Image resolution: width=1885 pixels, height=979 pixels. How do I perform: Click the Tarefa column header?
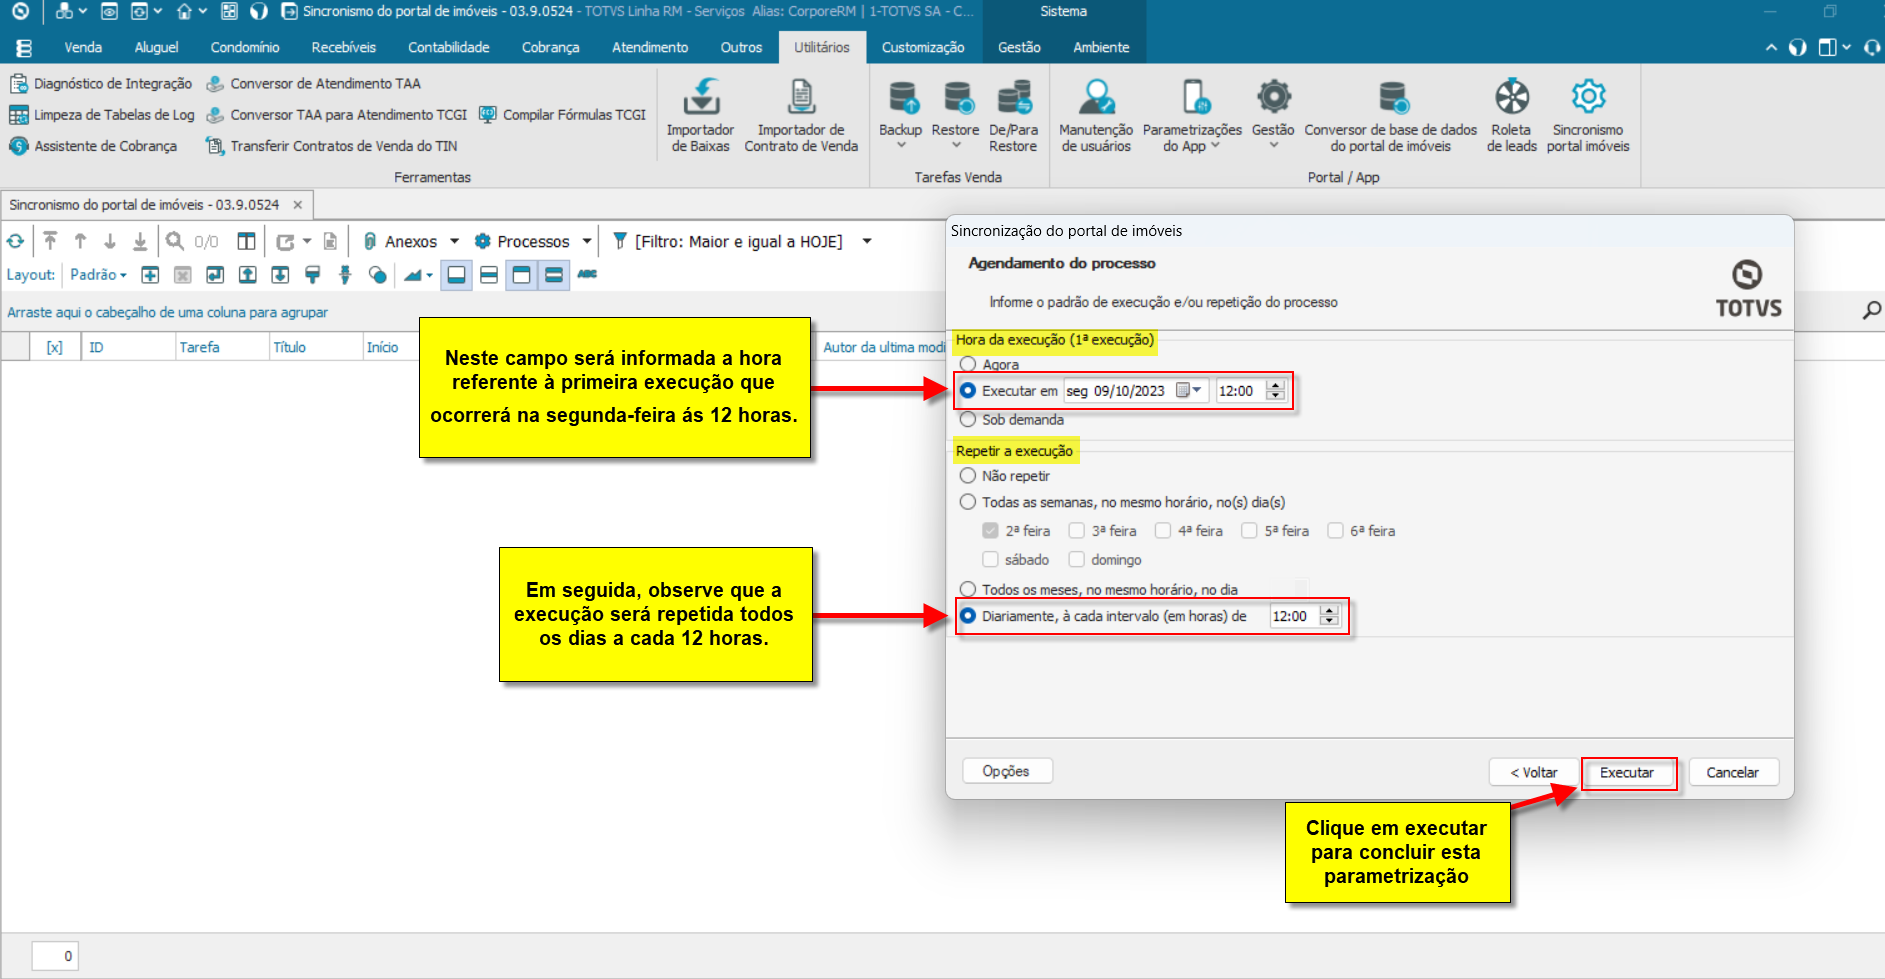[222, 347]
